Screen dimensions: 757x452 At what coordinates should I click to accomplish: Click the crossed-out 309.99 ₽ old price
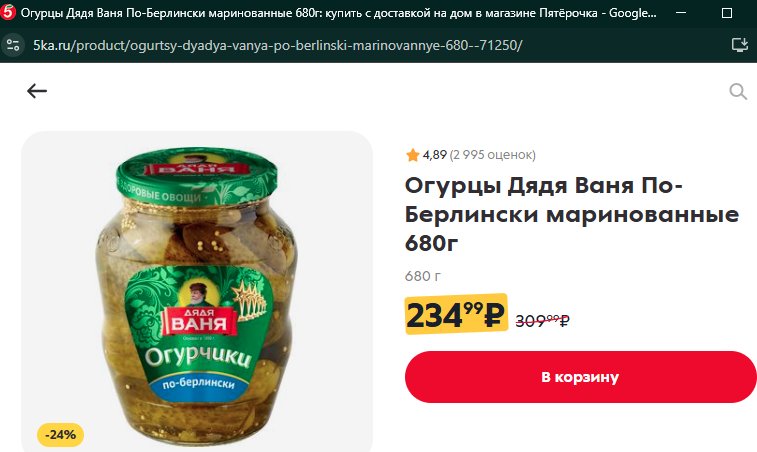click(543, 320)
